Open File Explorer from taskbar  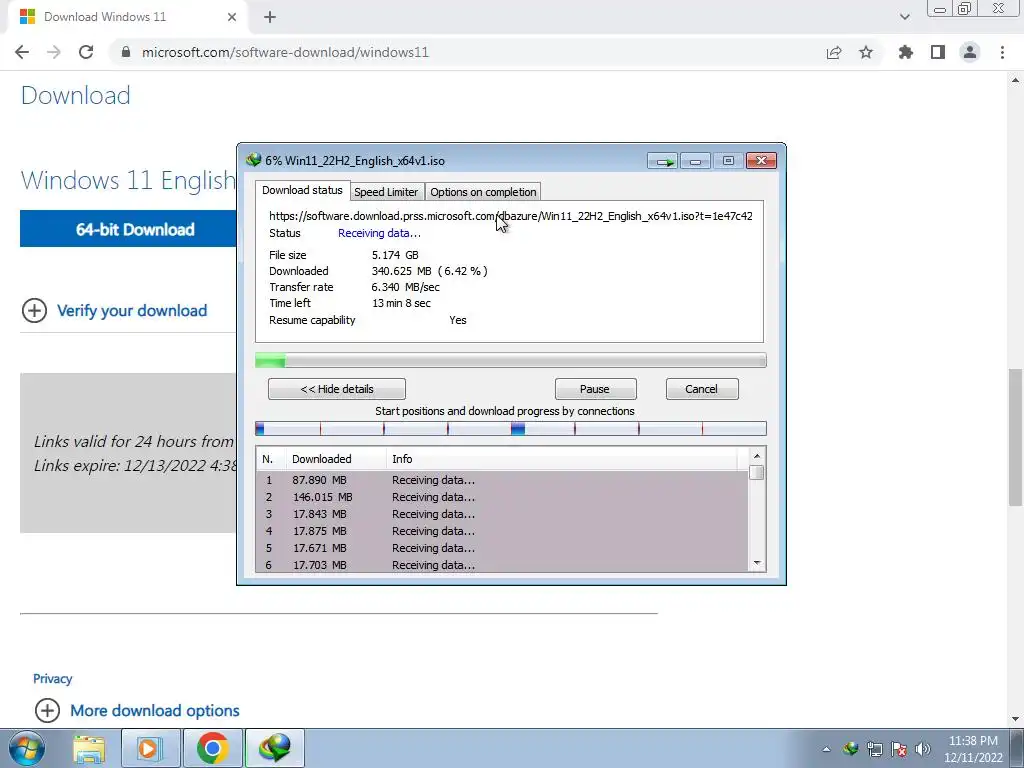click(89, 748)
